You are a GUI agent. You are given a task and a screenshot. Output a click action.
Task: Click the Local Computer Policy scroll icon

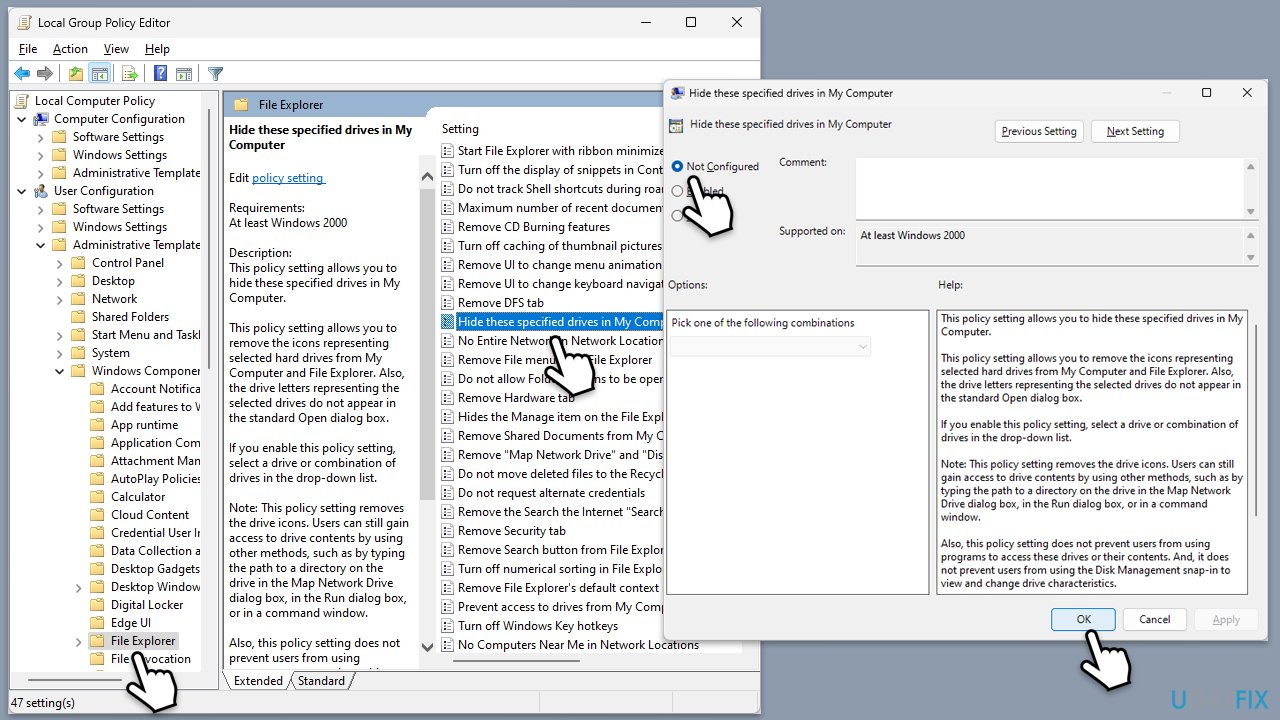pos(24,100)
